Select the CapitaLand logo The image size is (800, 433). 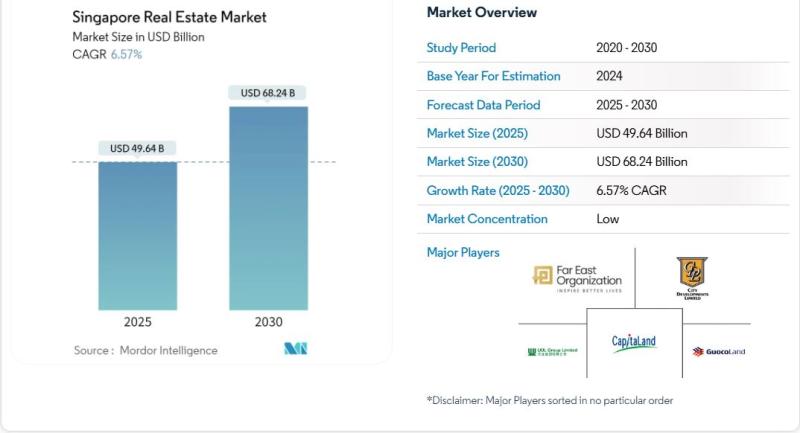pos(634,343)
